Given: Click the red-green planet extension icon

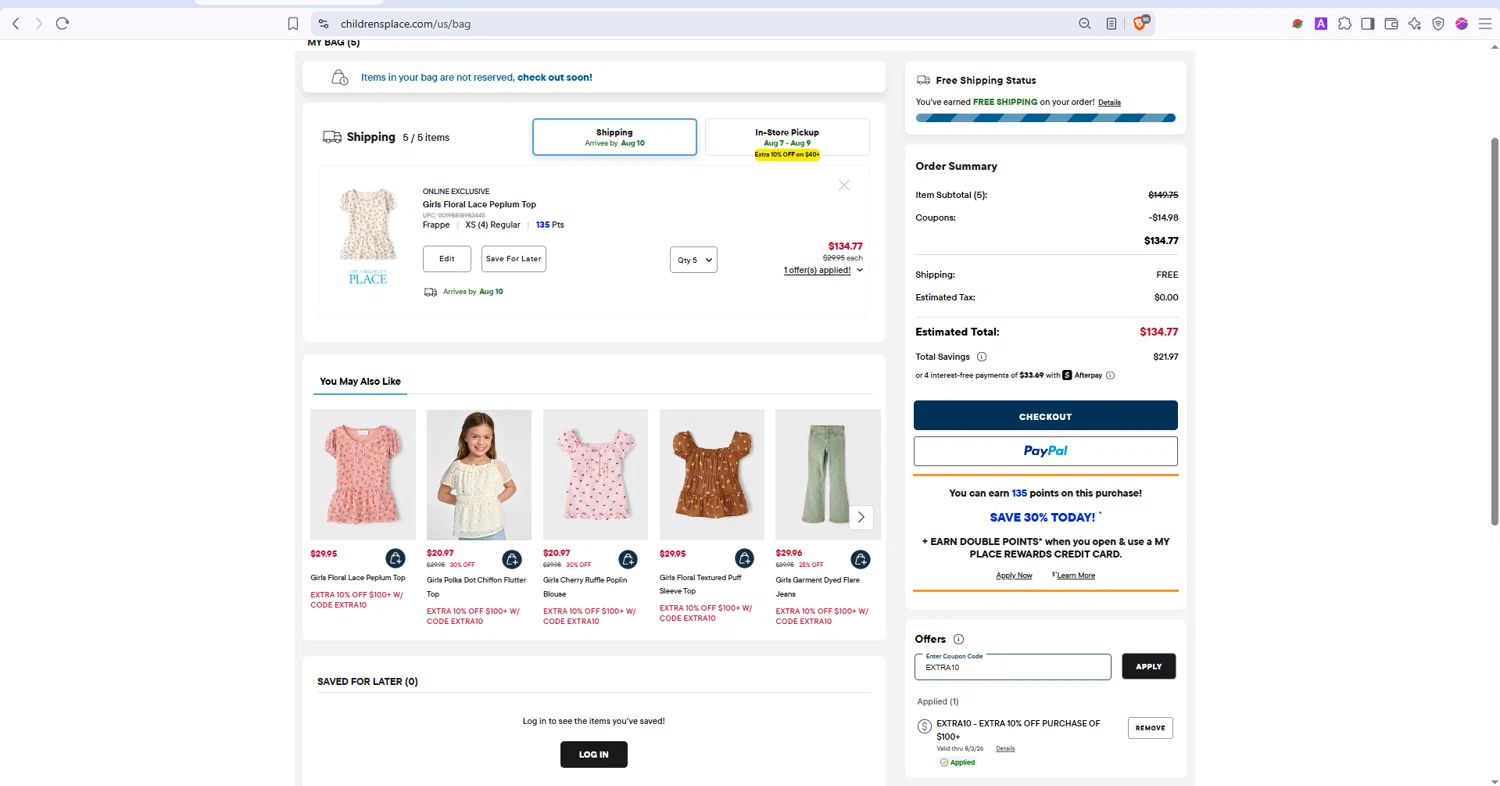Looking at the screenshot, I should coord(1297,23).
